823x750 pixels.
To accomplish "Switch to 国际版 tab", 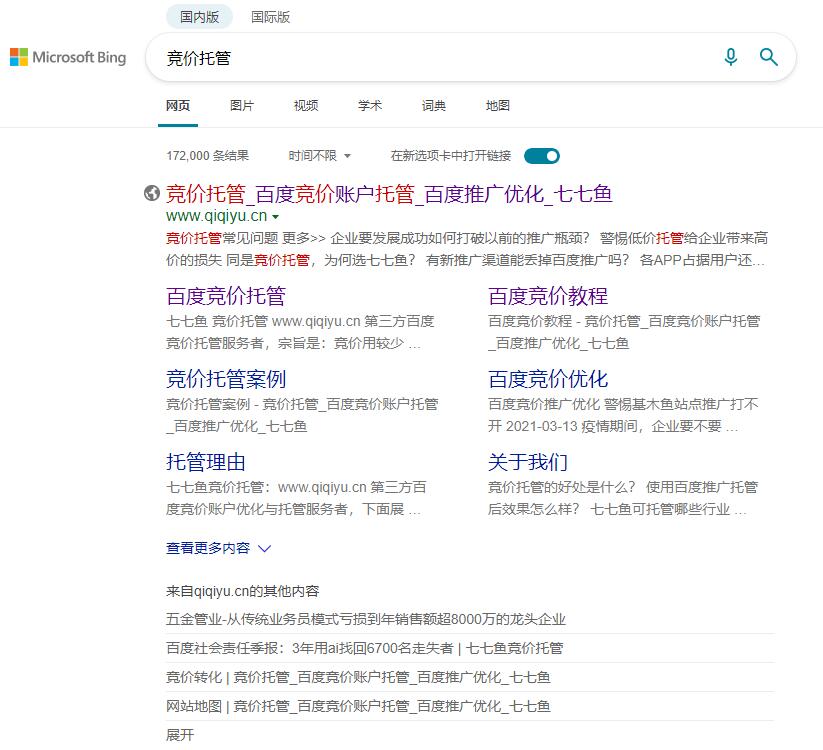I will [x=270, y=17].
